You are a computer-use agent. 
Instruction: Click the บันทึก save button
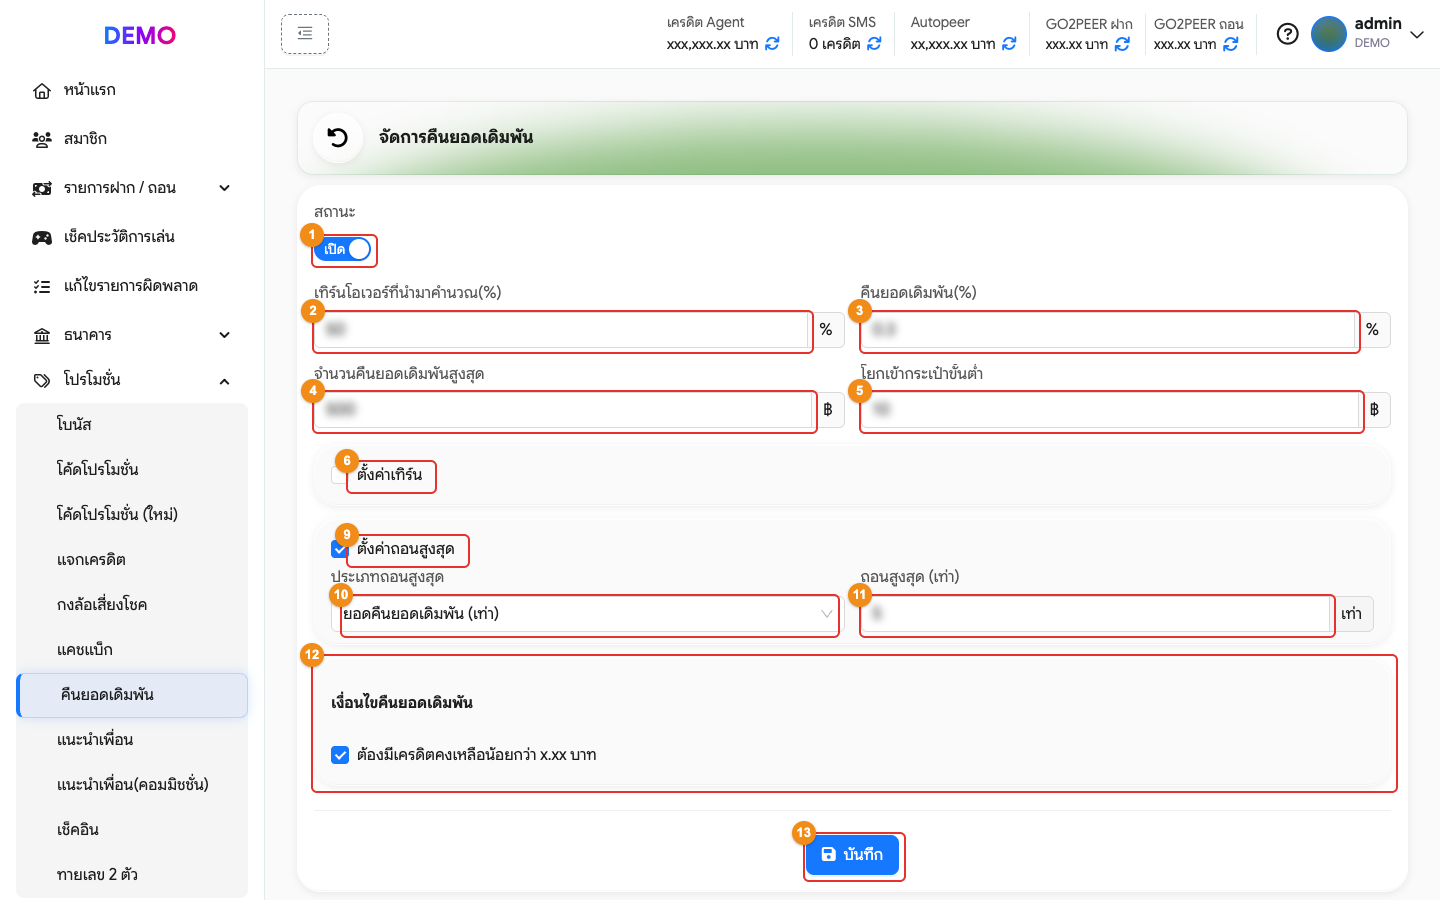click(x=852, y=855)
